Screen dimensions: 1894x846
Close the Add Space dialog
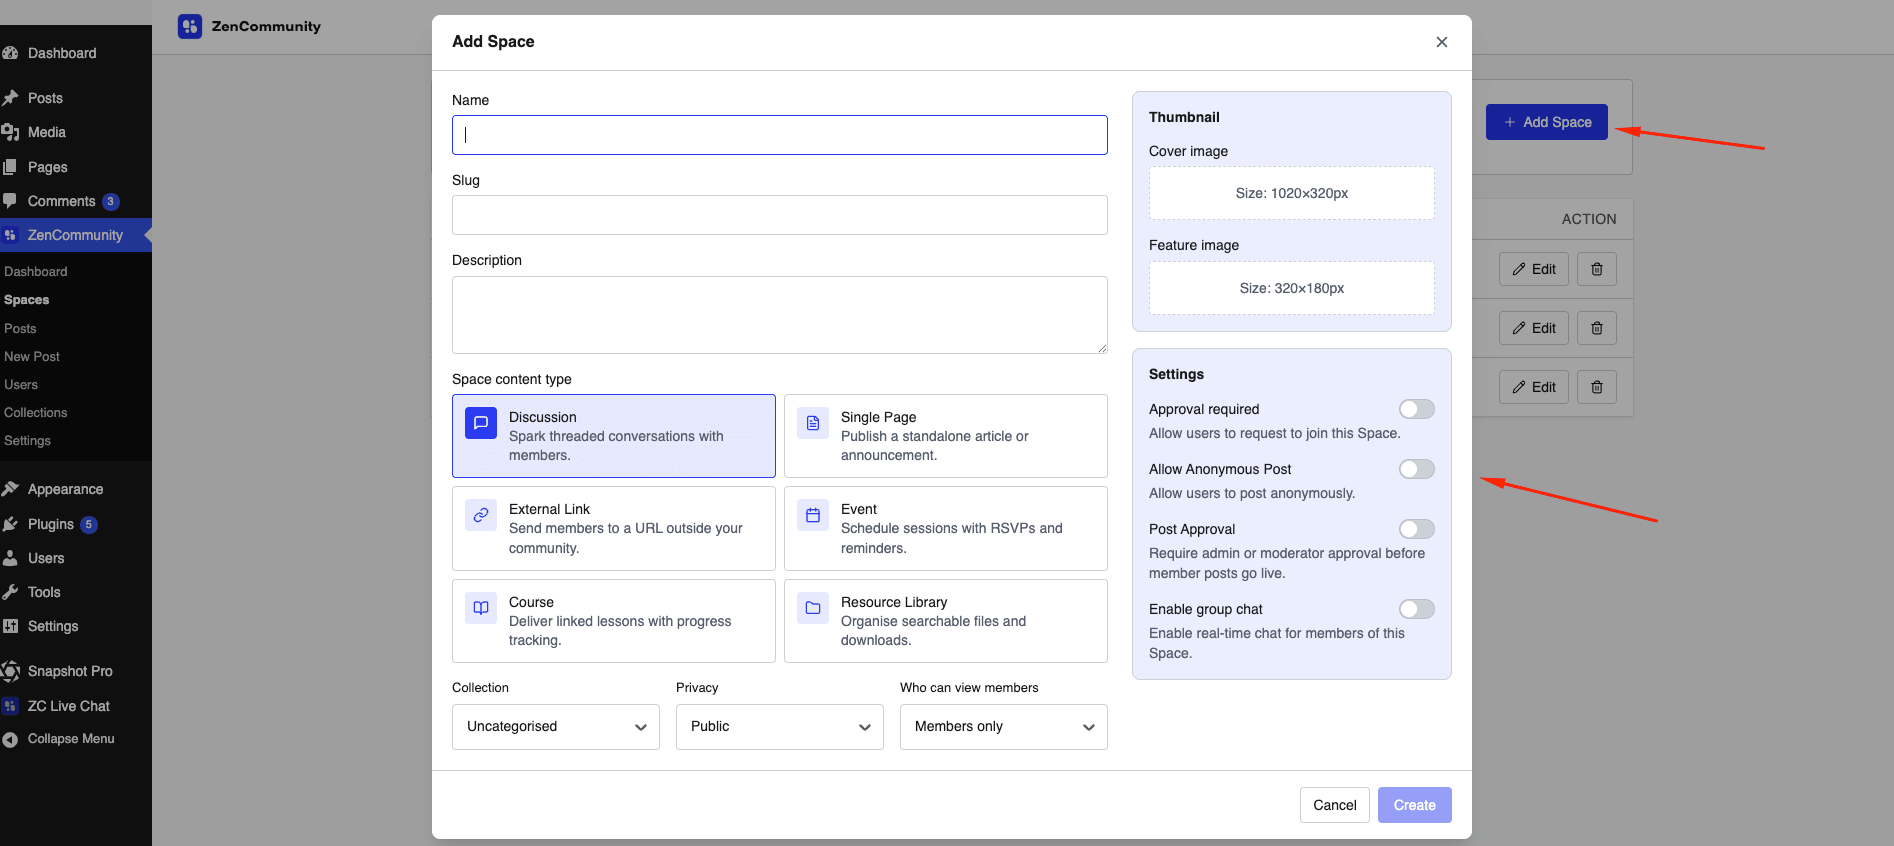[1442, 42]
